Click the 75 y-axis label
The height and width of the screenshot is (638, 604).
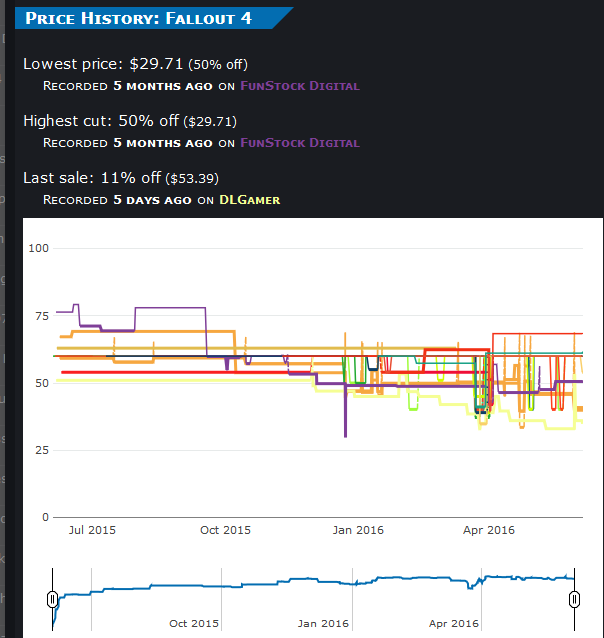[x=42, y=316]
